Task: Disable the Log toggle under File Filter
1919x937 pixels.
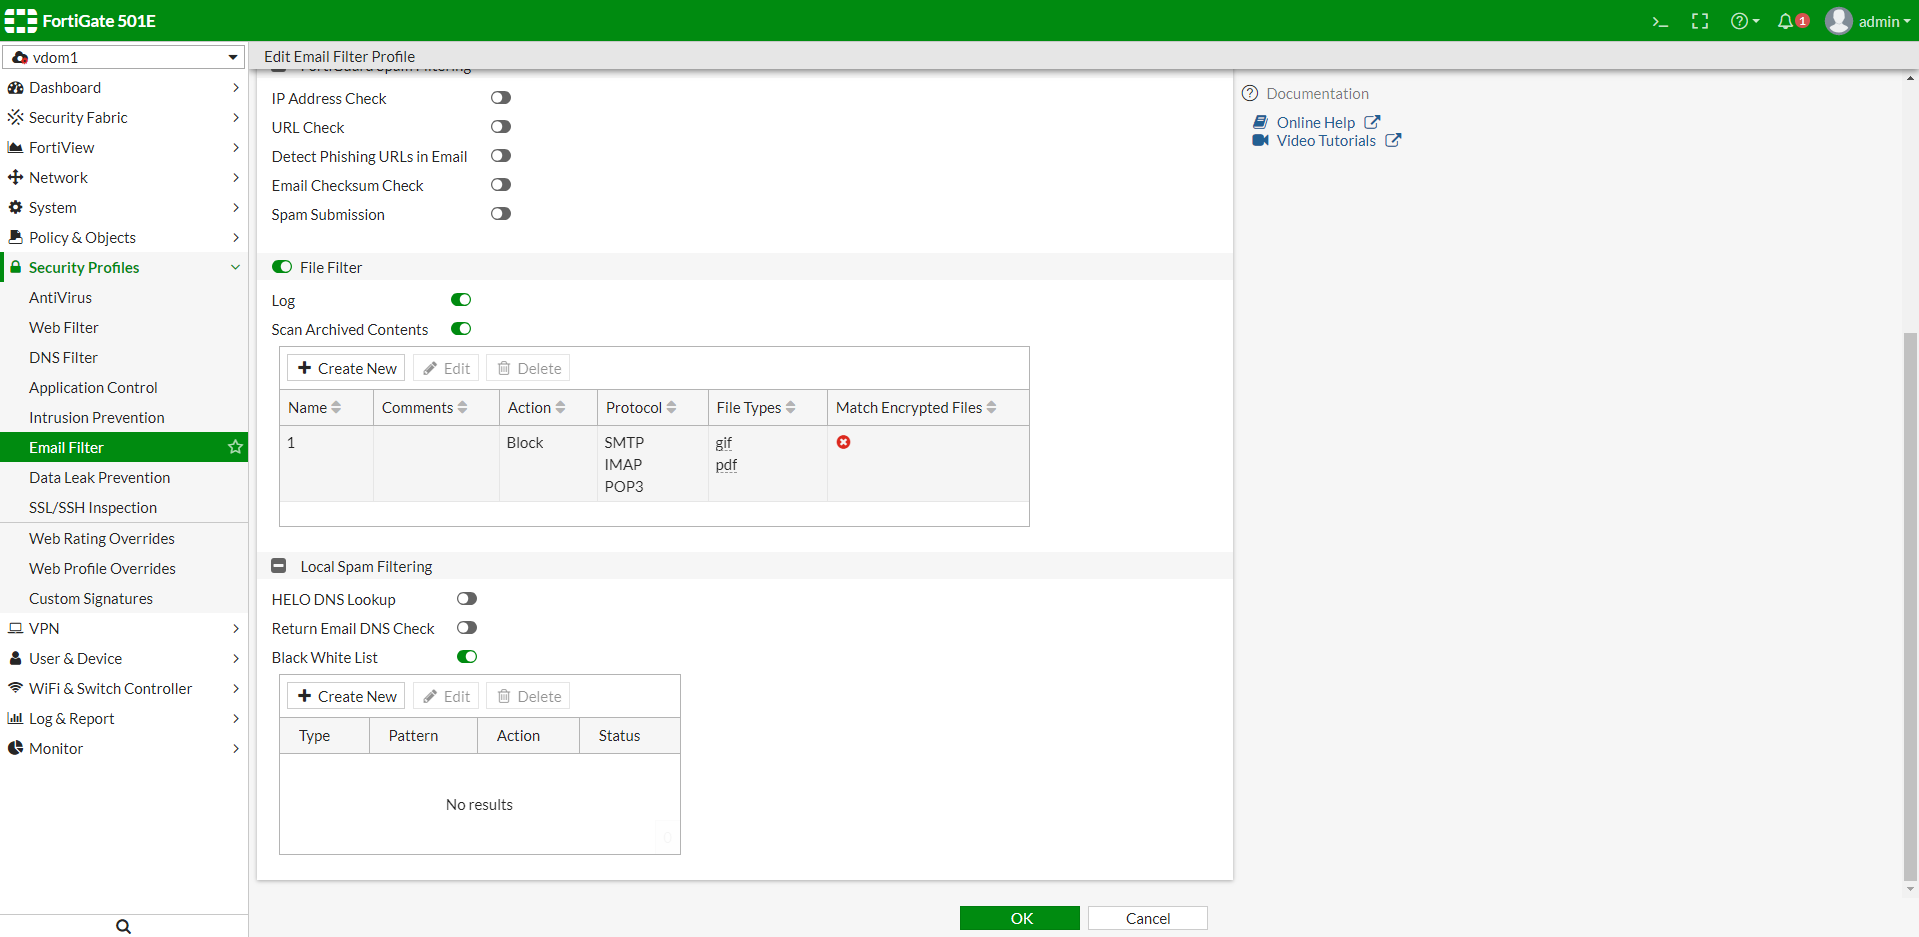Action: [461, 300]
